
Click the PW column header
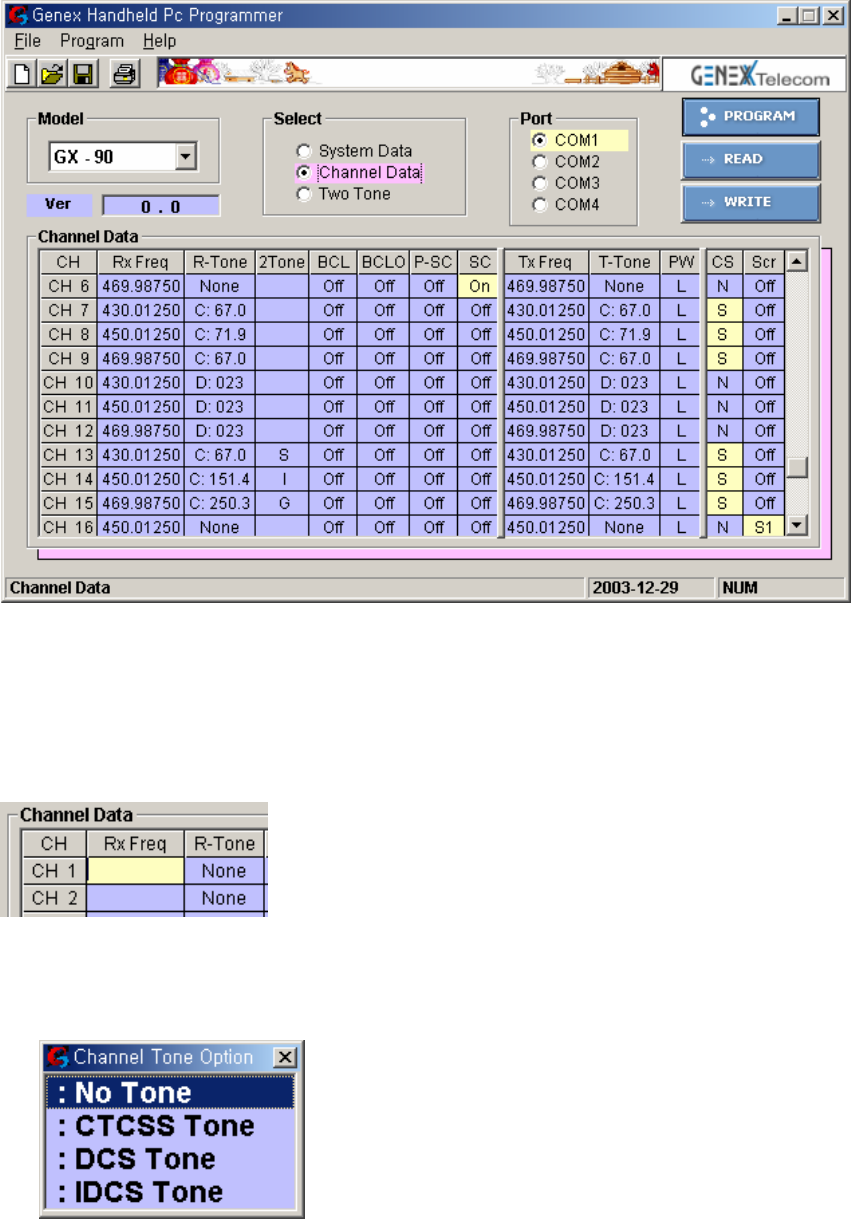coord(681,262)
